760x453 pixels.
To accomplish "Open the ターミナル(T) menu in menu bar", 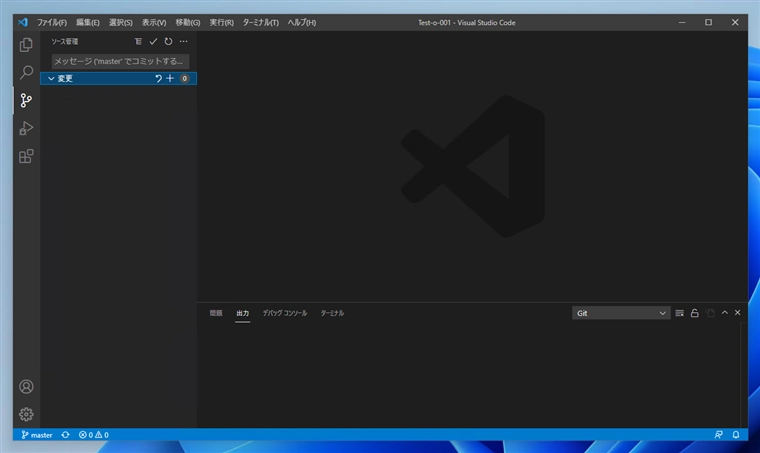I will pyautogui.click(x=260, y=22).
